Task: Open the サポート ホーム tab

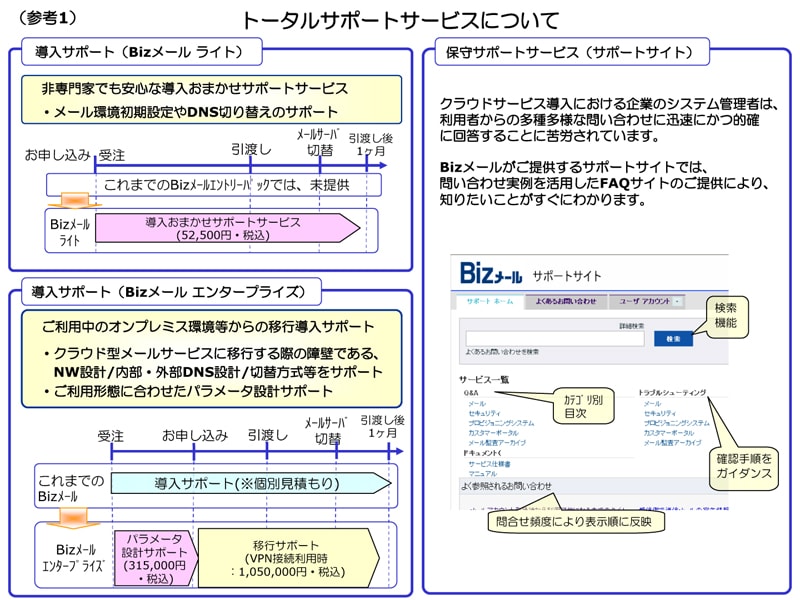Action: point(490,302)
